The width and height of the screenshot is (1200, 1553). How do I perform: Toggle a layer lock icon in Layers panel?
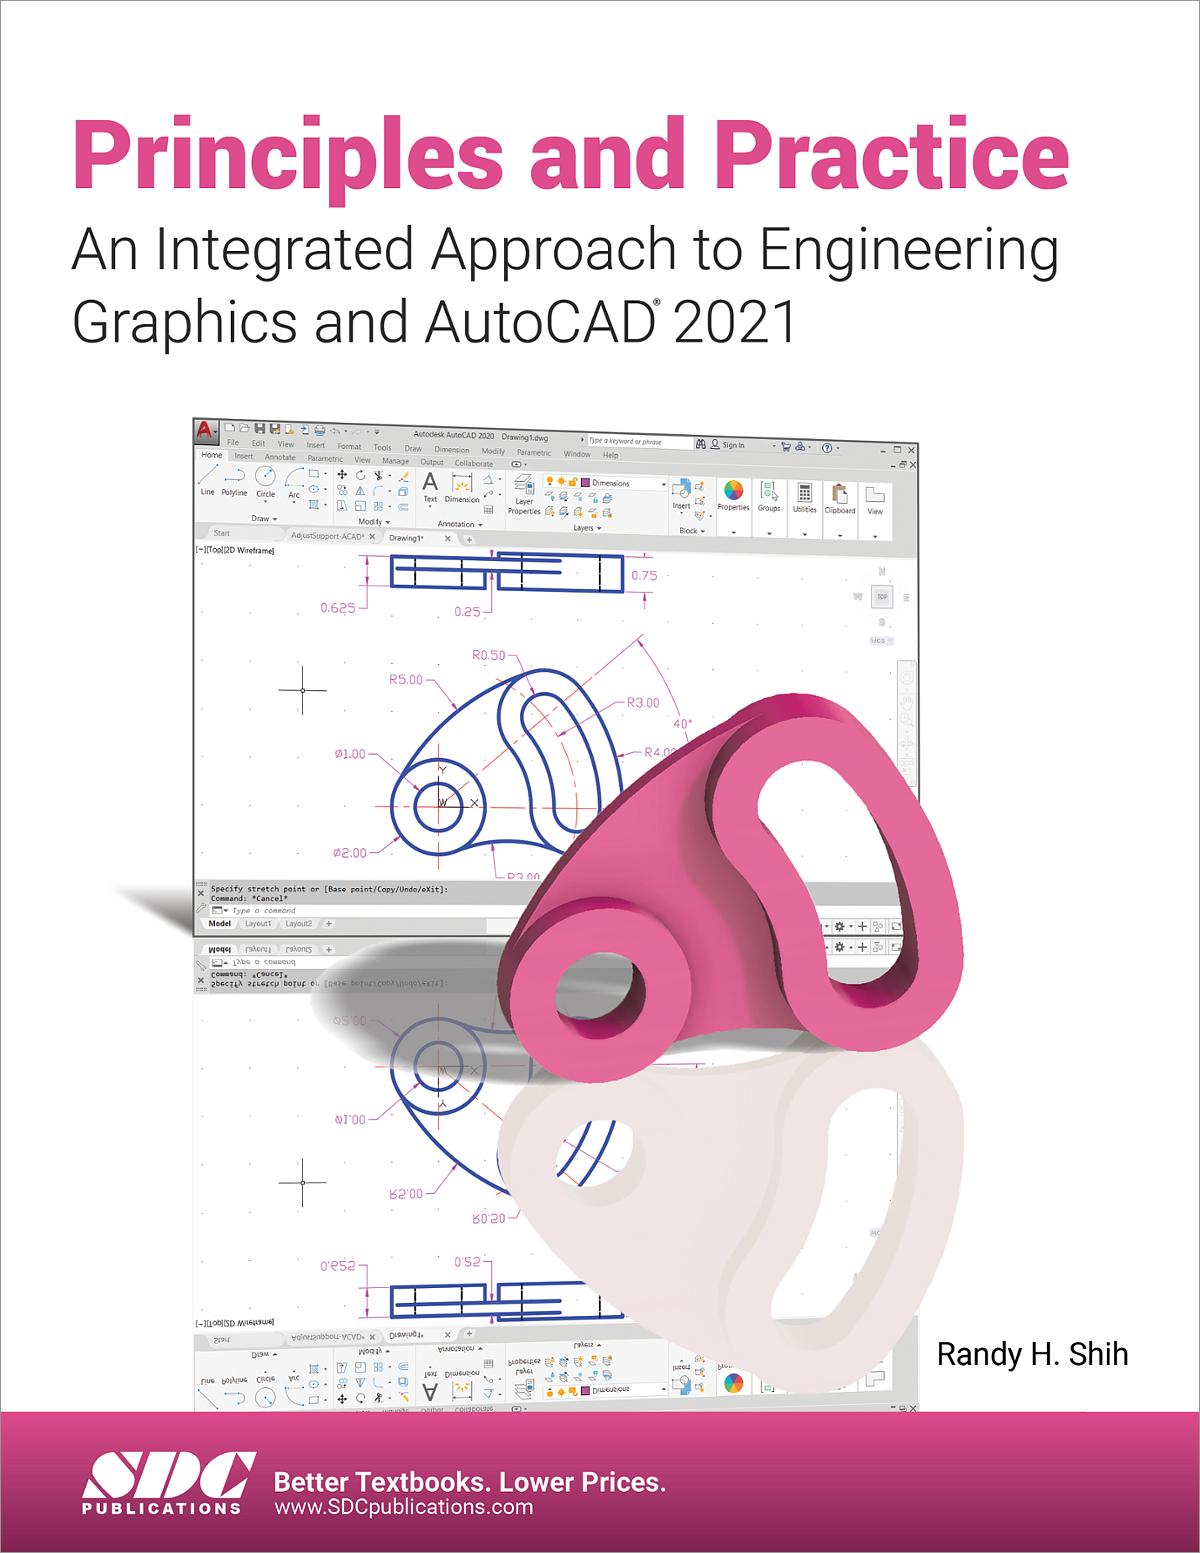pos(573,481)
